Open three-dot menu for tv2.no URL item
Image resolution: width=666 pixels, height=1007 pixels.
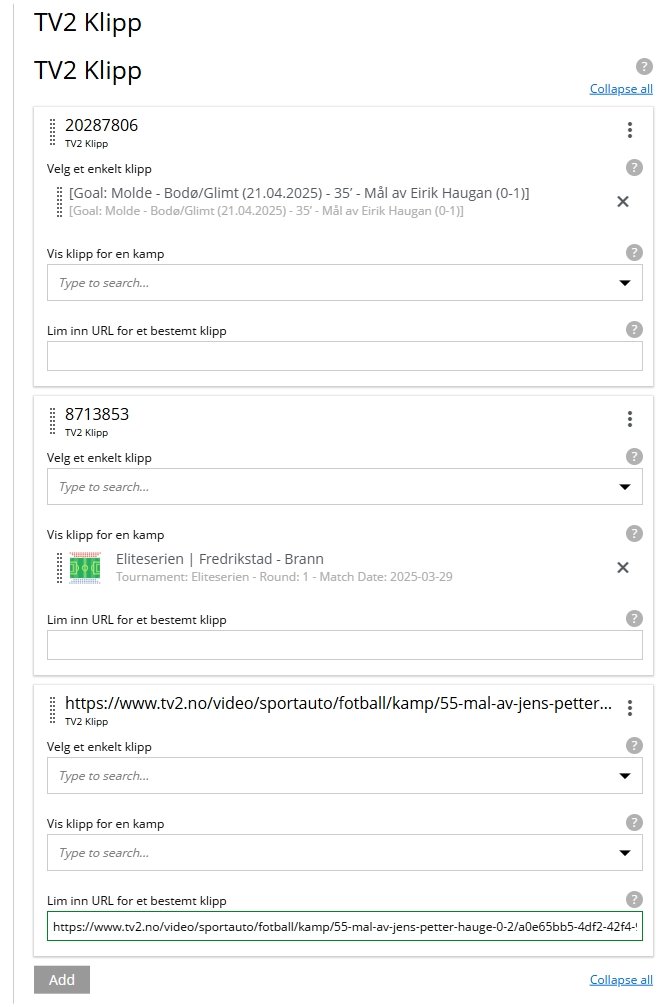[629, 708]
